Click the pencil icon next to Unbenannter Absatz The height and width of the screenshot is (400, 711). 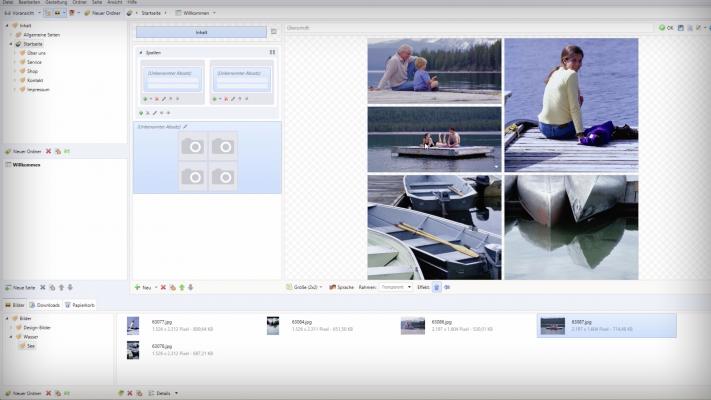tap(185, 127)
